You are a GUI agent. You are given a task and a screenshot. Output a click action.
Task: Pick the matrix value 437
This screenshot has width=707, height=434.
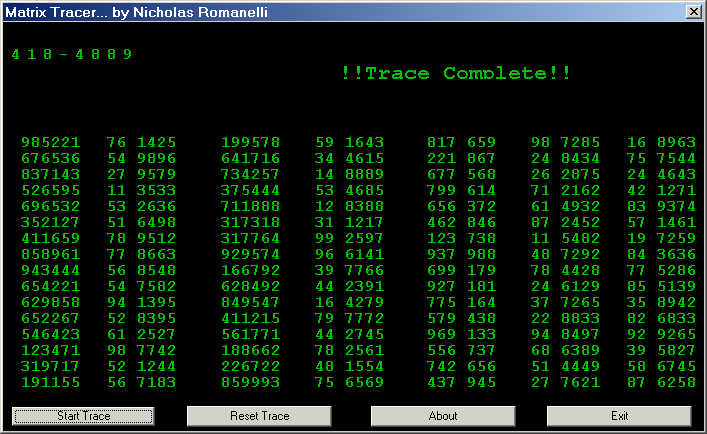point(441,383)
